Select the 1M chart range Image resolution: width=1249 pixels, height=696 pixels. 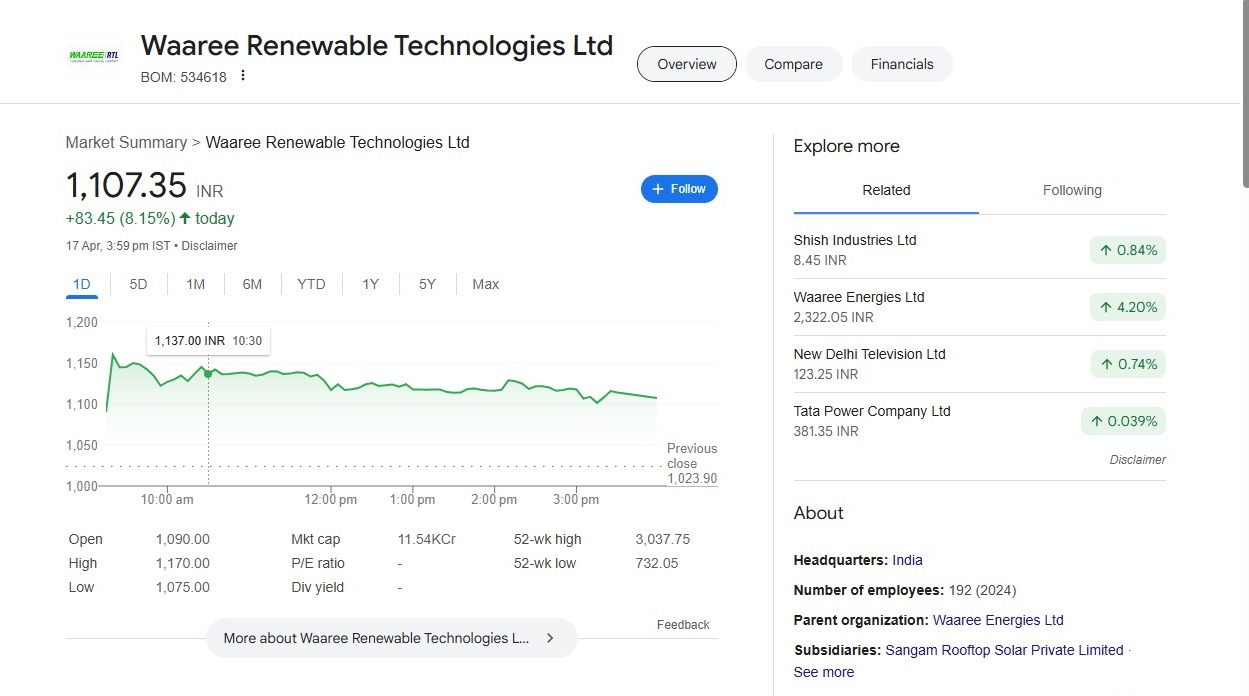pos(195,284)
